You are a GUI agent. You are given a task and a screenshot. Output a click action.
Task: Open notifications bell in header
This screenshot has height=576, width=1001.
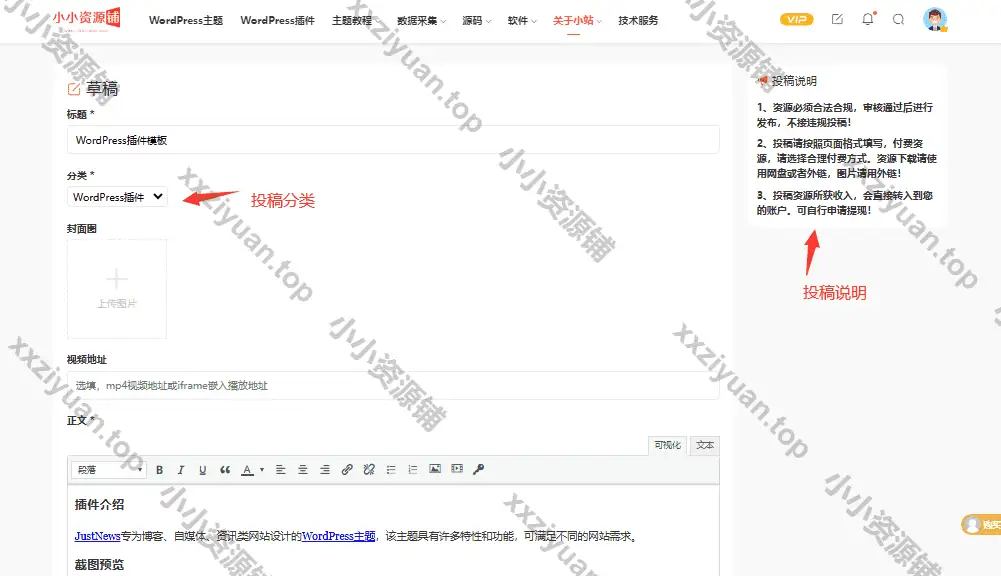(867, 19)
